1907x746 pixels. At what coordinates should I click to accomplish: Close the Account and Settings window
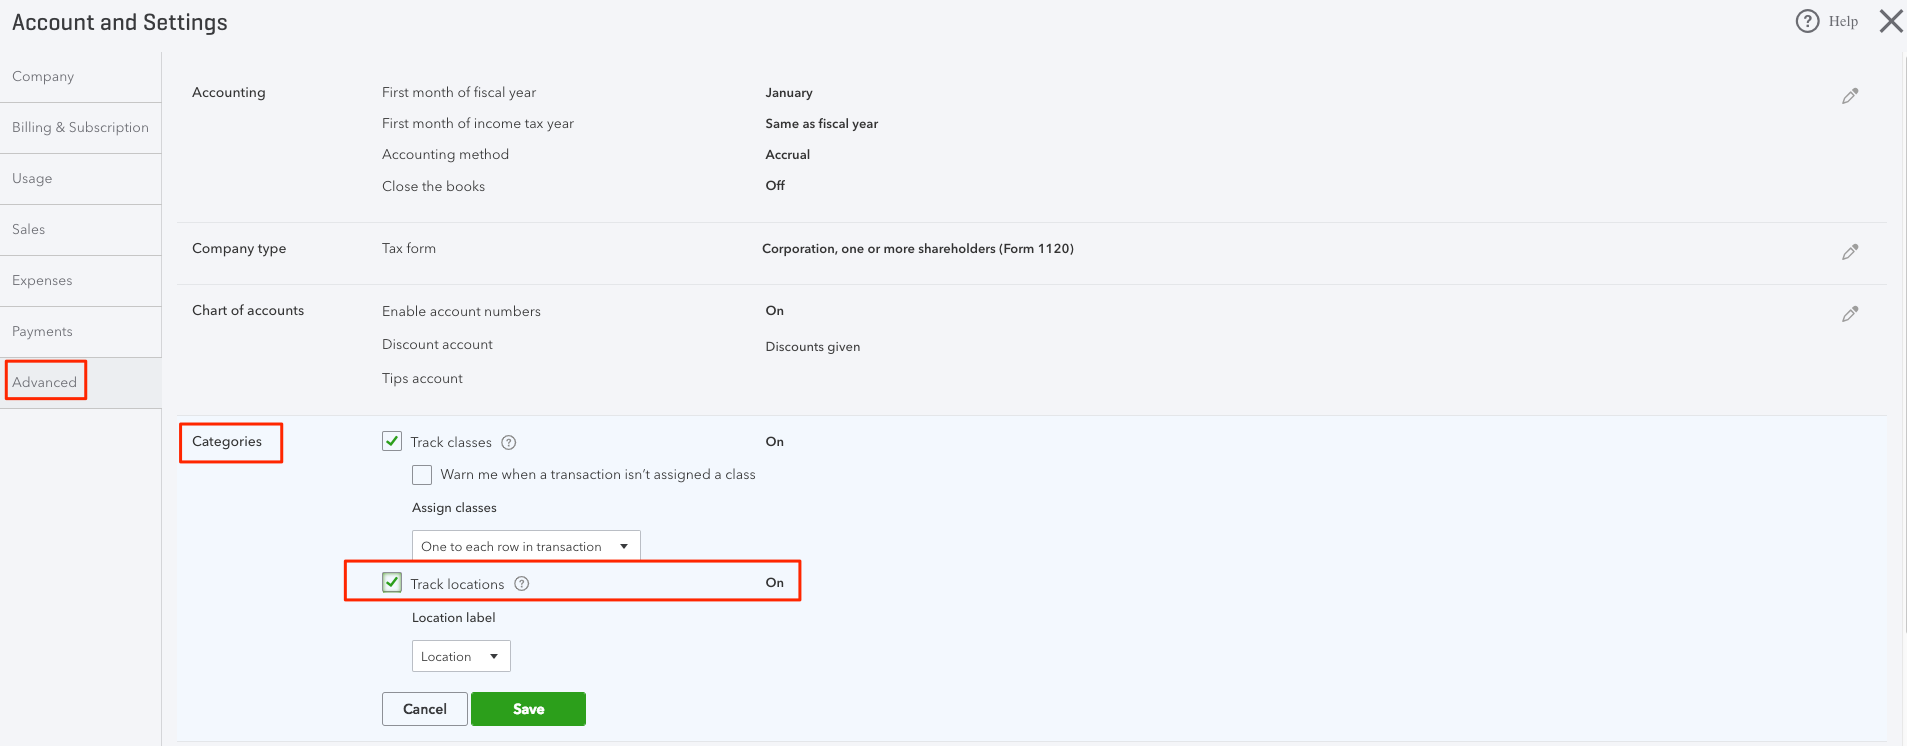pyautogui.click(x=1890, y=21)
